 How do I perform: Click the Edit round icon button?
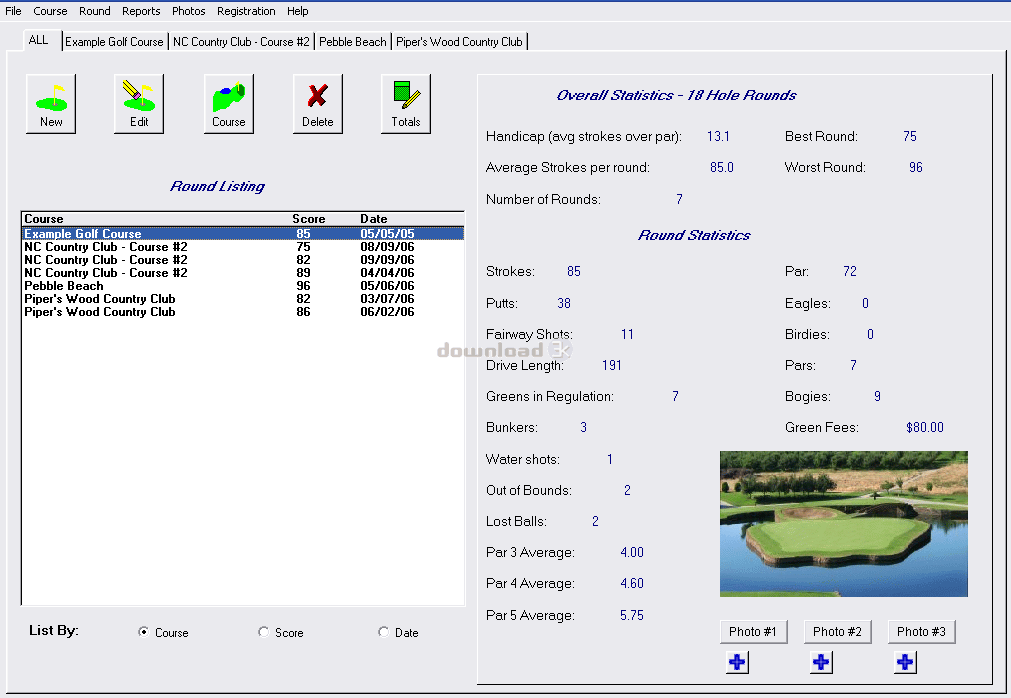(x=139, y=104)
